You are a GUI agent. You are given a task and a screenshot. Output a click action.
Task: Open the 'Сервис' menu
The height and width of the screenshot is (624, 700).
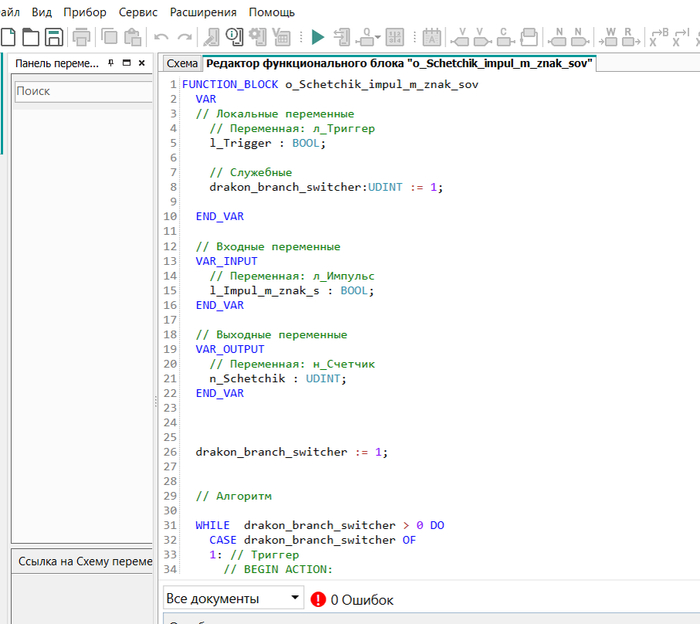coord(138,12)
